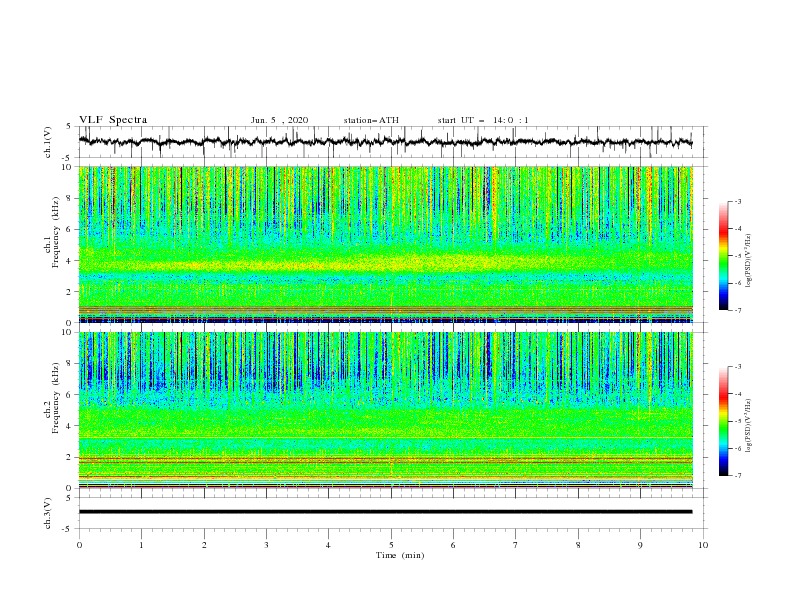Click the date label Jun. 5, 2020

point(279,120)
